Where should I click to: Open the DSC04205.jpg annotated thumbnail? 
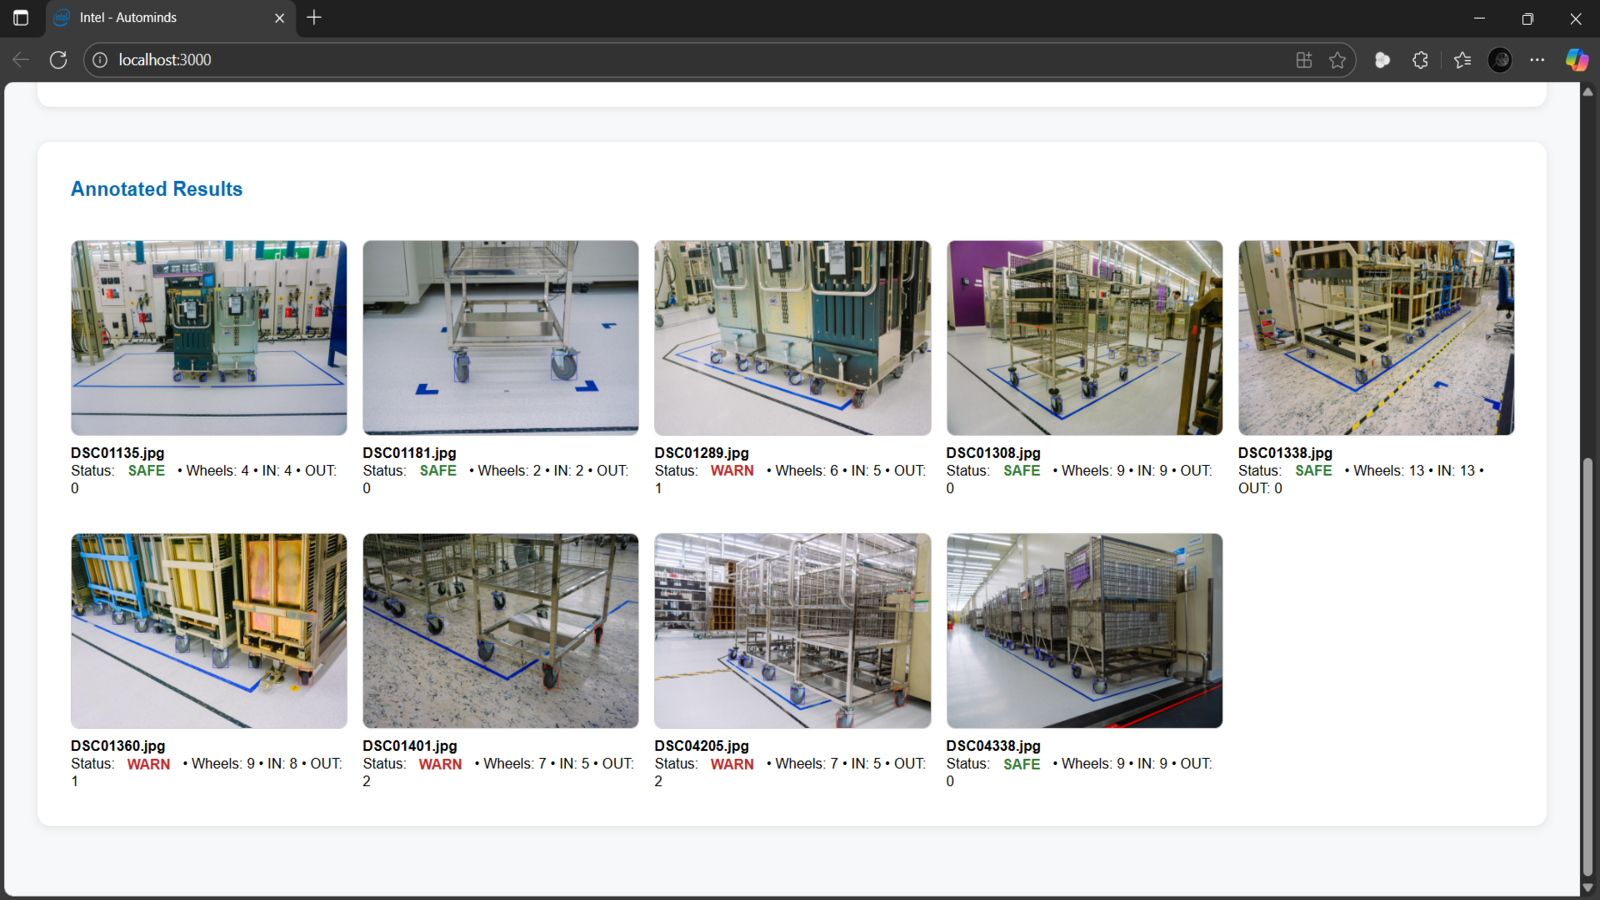click(x=793, y=631)
